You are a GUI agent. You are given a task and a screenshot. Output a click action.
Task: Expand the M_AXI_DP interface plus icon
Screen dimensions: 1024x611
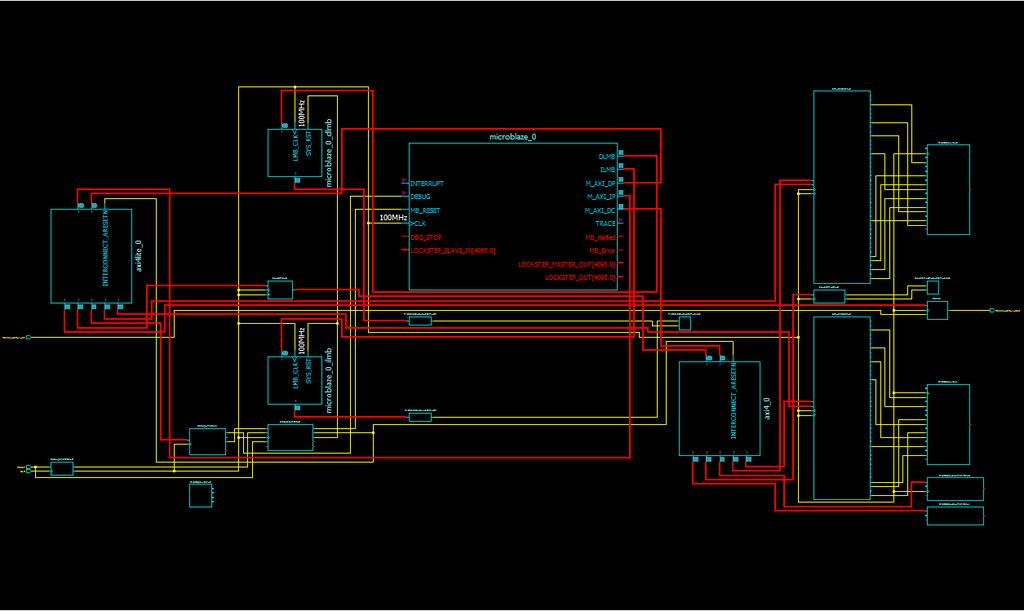click(x=621, y=180)
